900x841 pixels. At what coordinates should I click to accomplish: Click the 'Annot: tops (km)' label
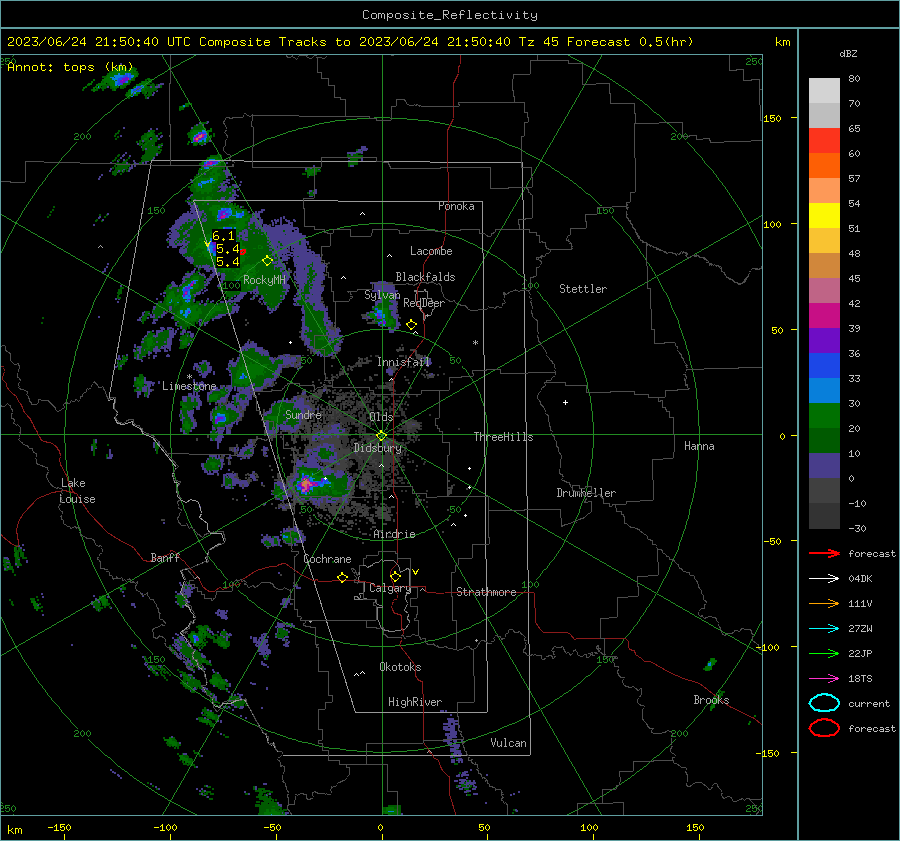tap(70, 67)
